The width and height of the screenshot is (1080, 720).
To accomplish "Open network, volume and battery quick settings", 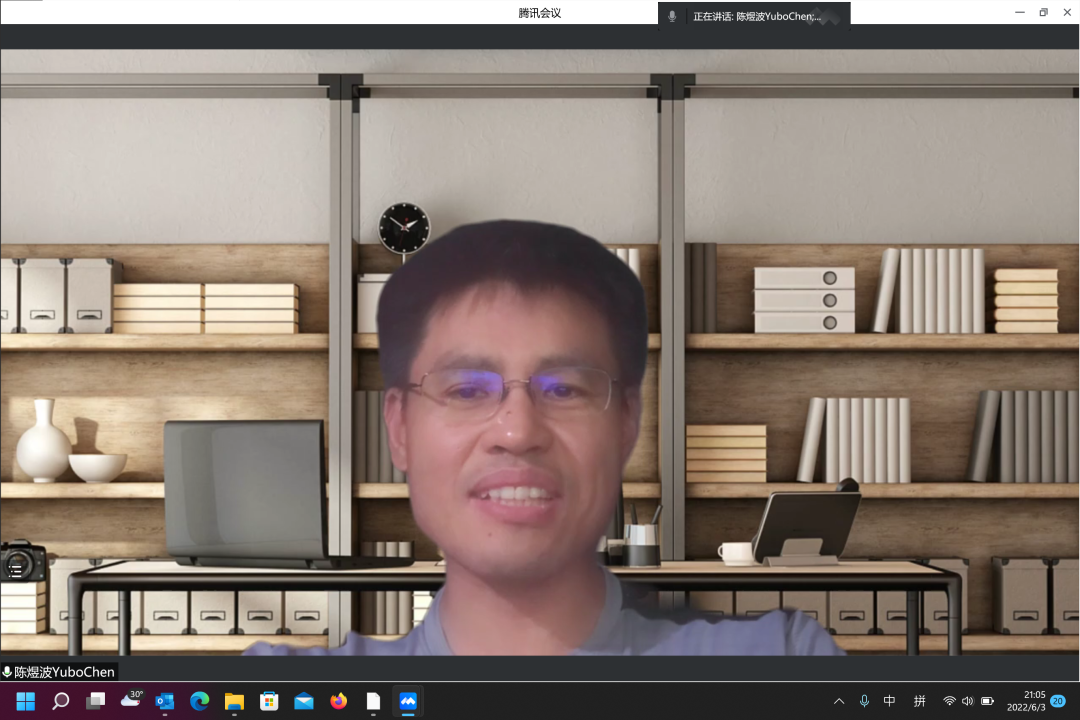I will tap(968, 701).
